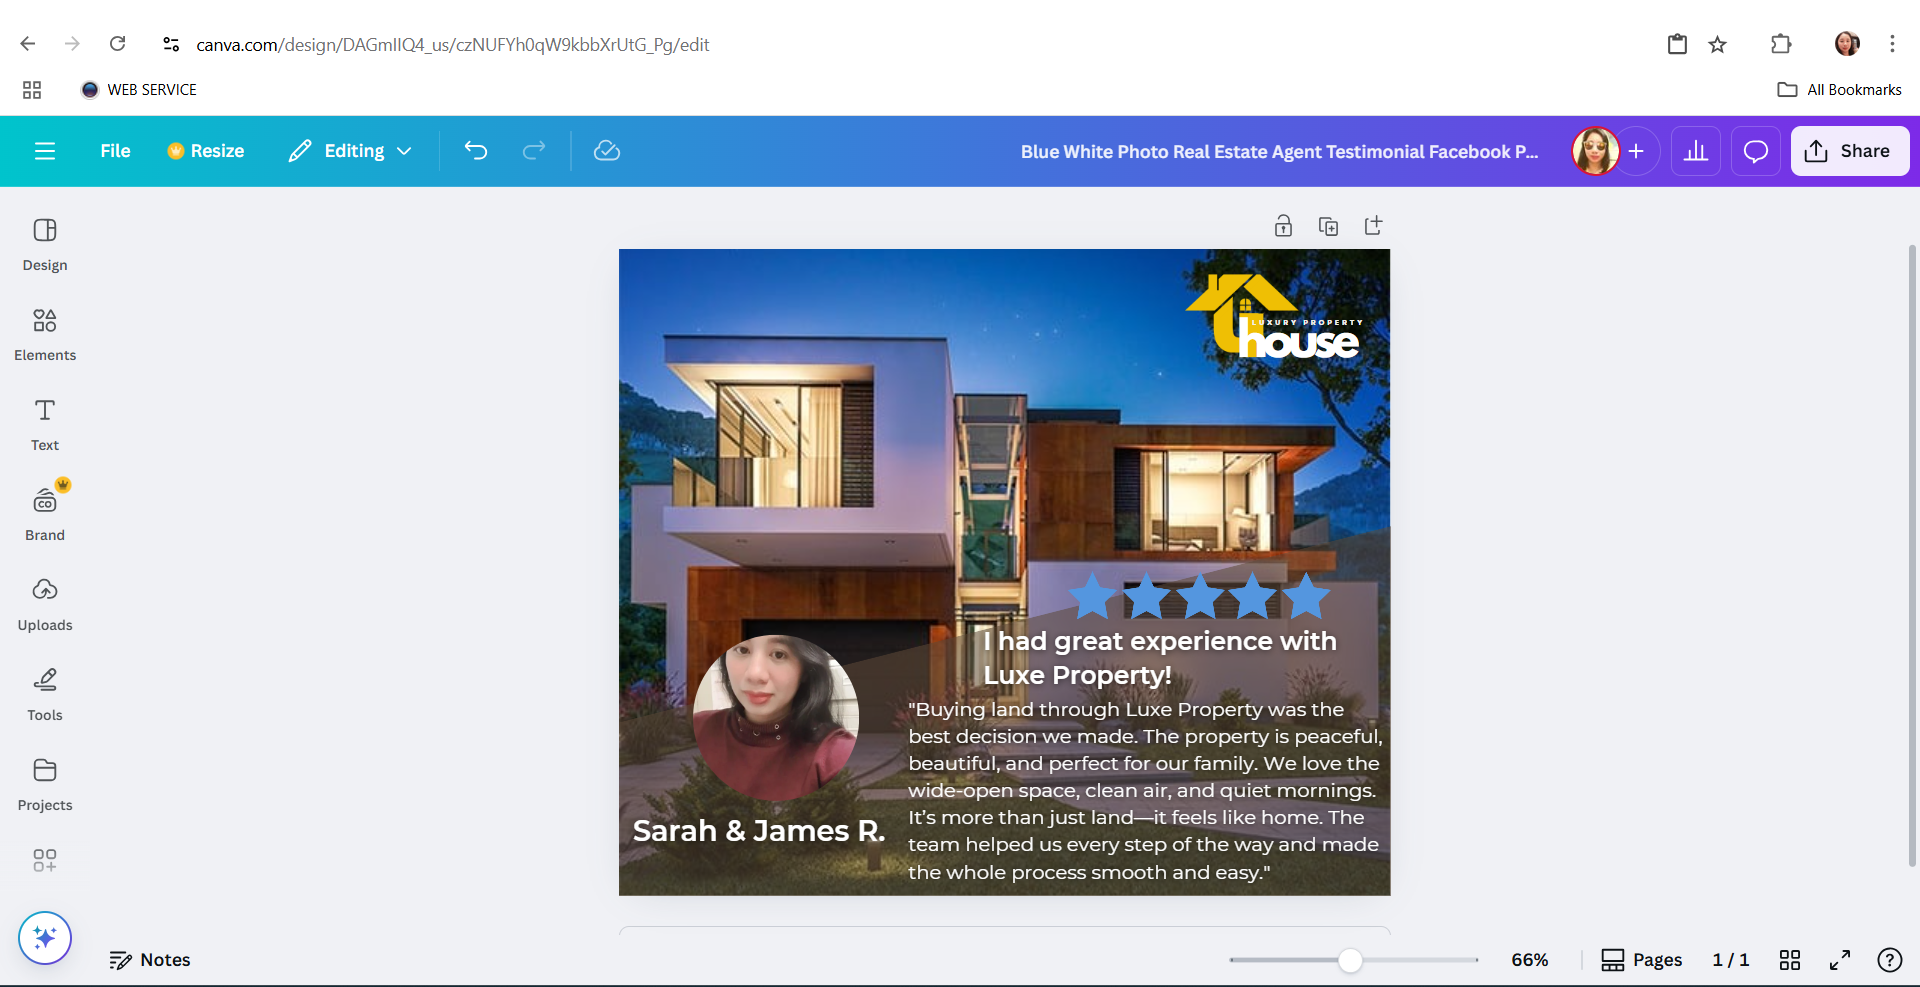Image resolution: width=1920 pixels, height=987 pixels.
Task: Open the Design panel
Action: coord(45,245)
